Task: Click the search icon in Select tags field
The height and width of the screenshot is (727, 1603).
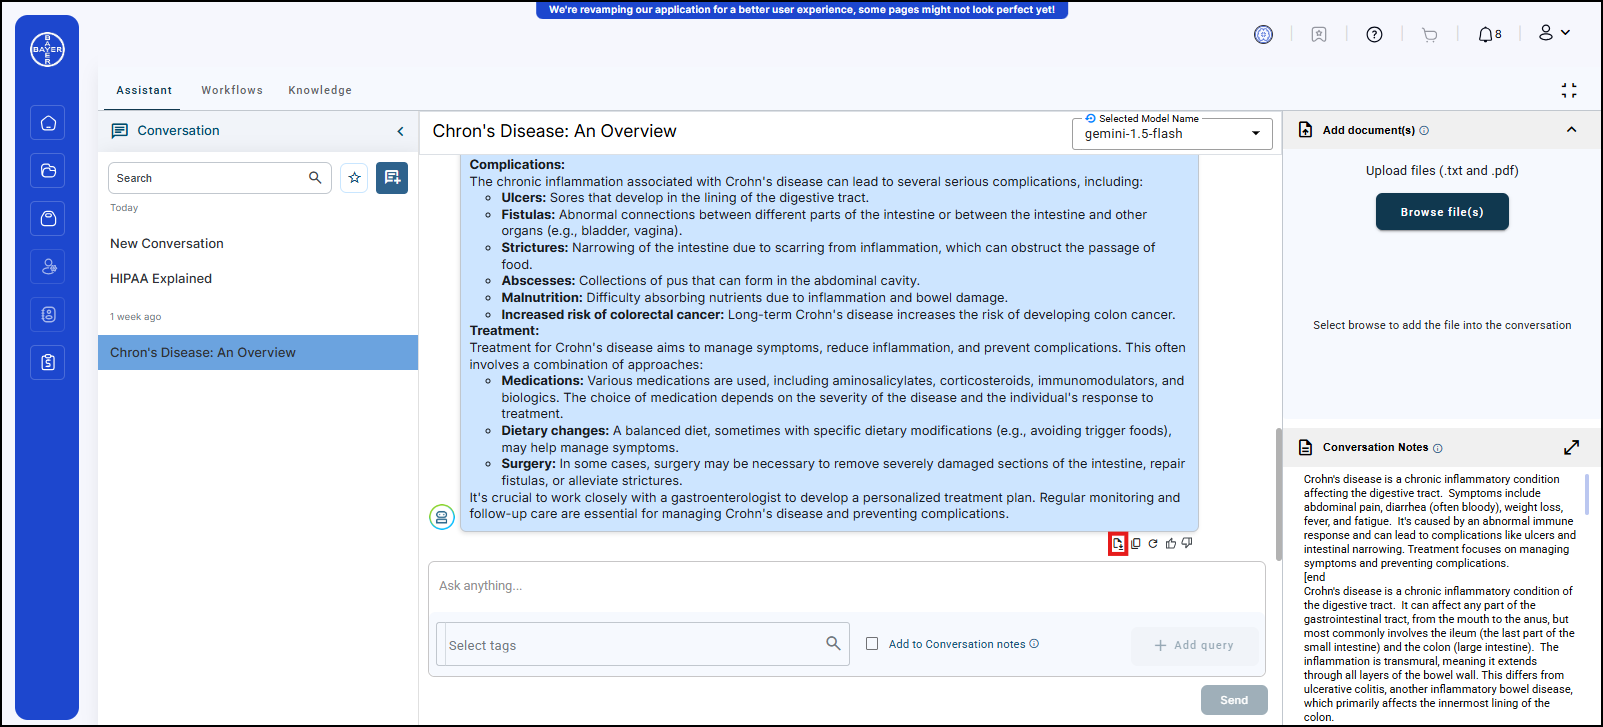Action: [833, 643]
